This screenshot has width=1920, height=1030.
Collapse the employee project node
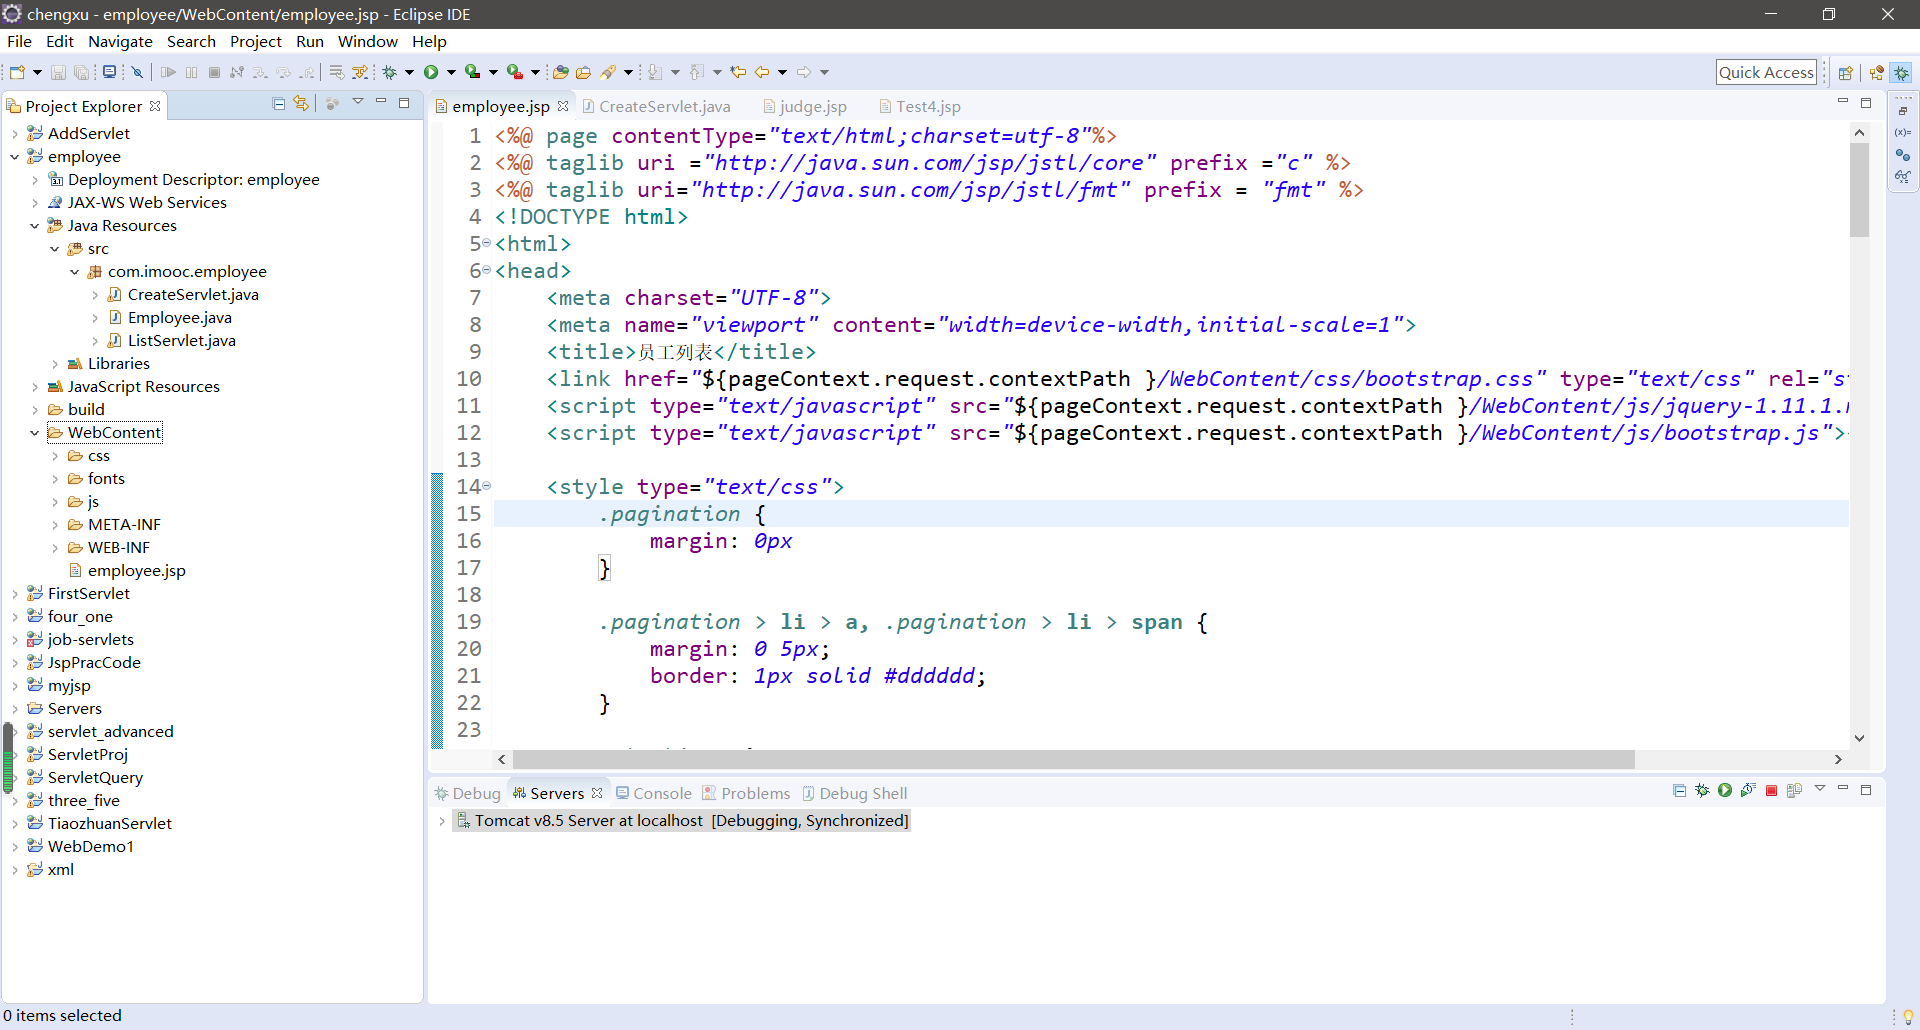click(x=15, y=156)
